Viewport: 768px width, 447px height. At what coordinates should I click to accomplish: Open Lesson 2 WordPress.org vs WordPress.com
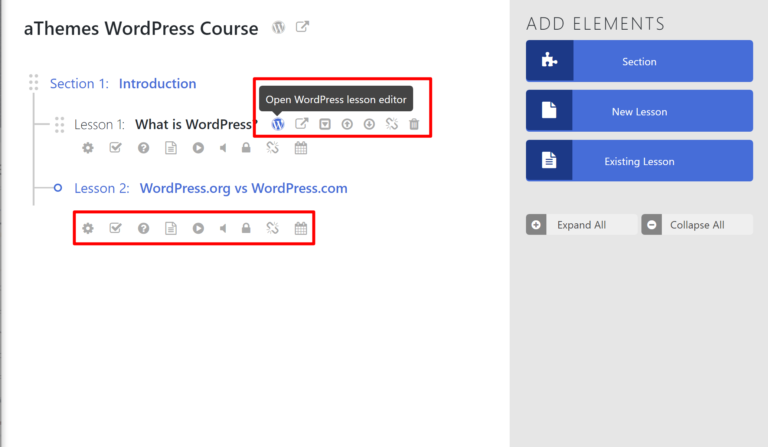tap(243, 188)
